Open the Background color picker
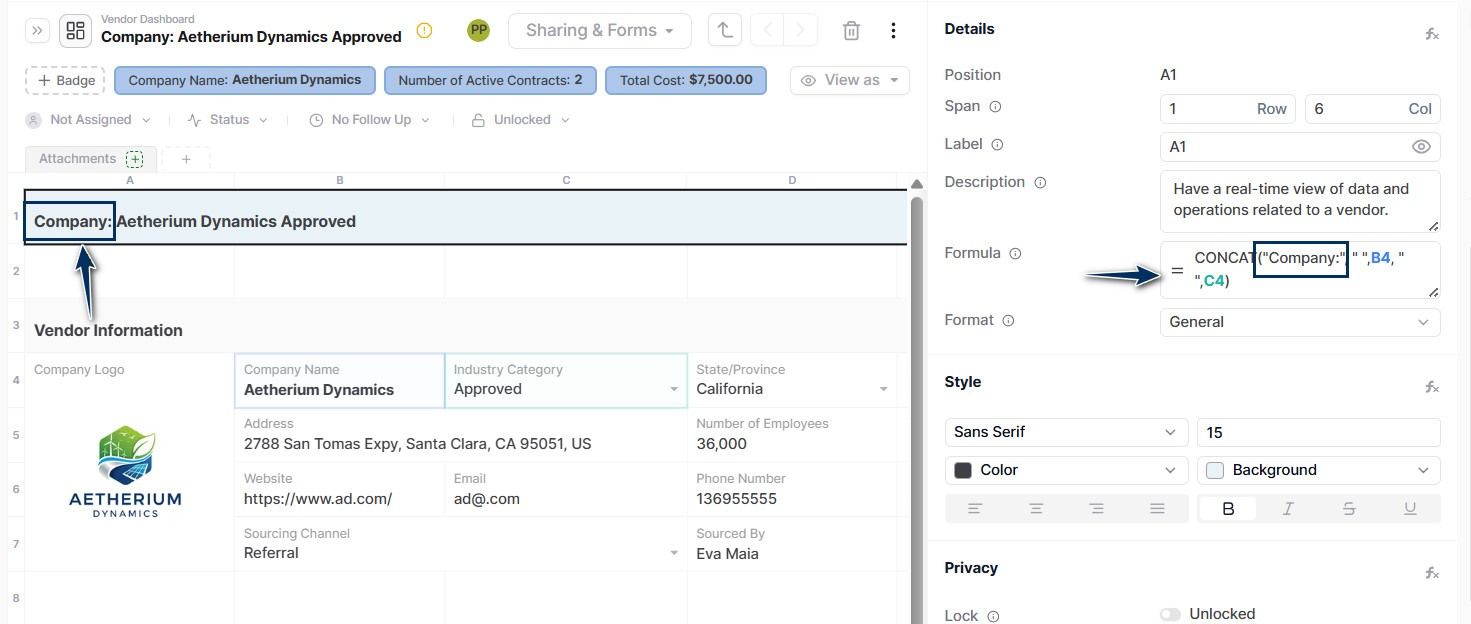Image resolution: width=1471 pixels, height=624 pixels. pos(1318,470)
